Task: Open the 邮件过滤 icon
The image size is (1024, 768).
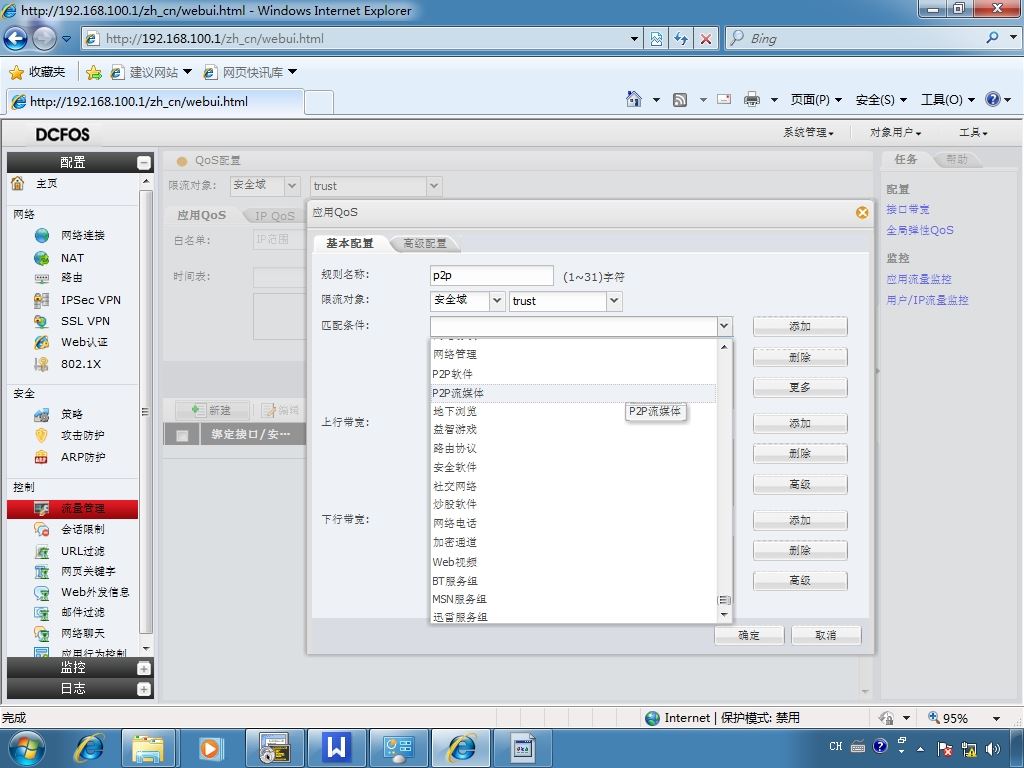Action: point(42,613)
